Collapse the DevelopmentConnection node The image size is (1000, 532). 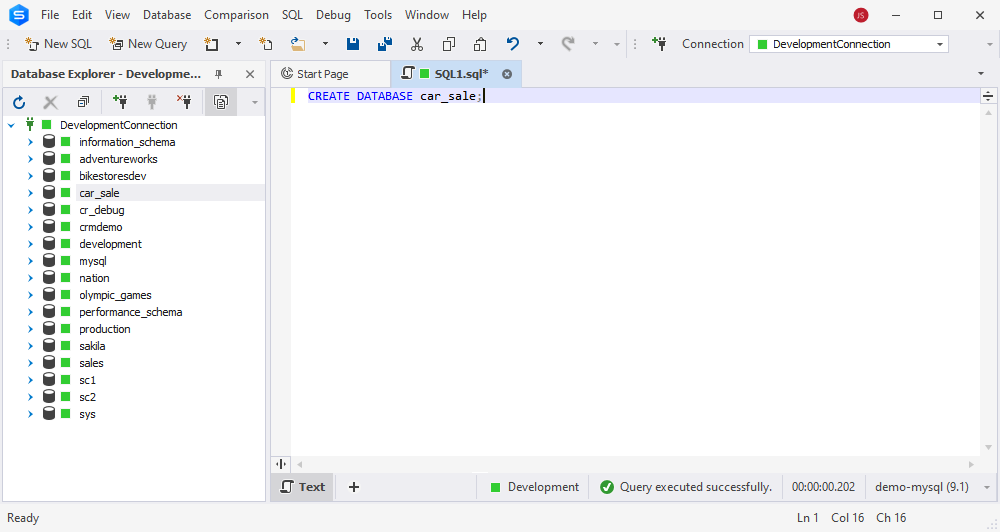click(11, 125)
